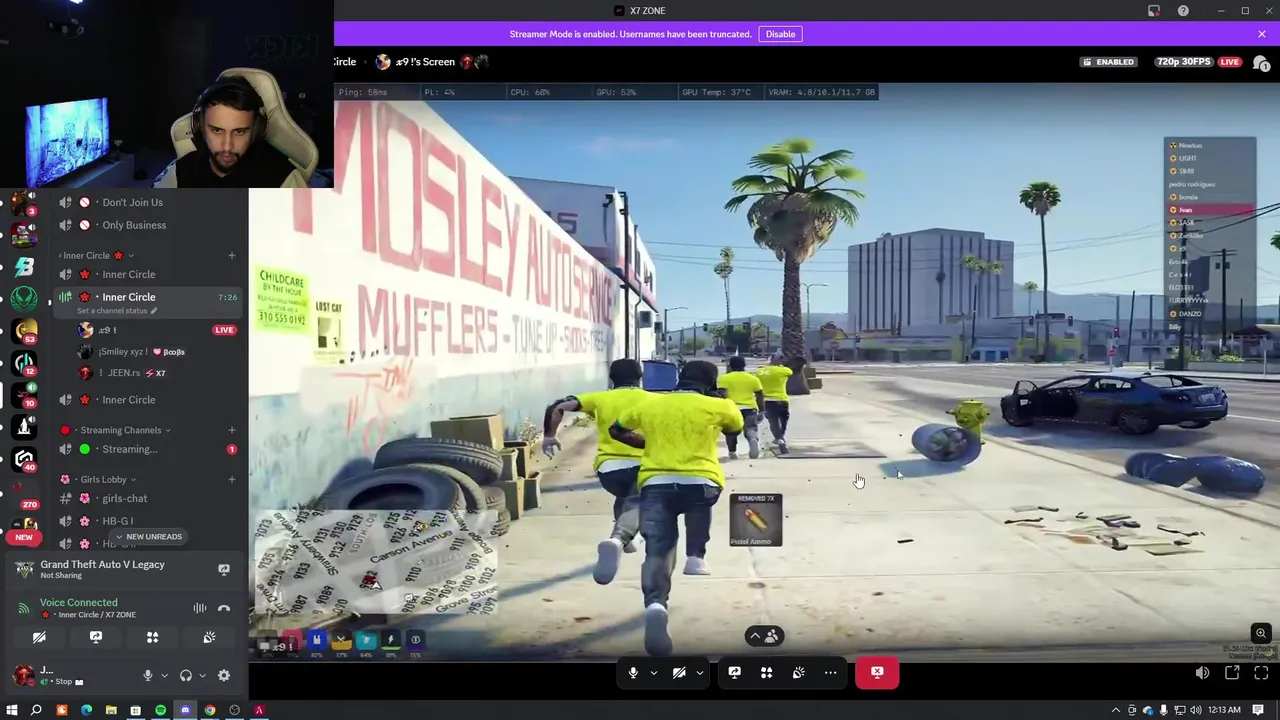
Task: Open the Discord inbox icon in title bar
Action: point(1154,11)
